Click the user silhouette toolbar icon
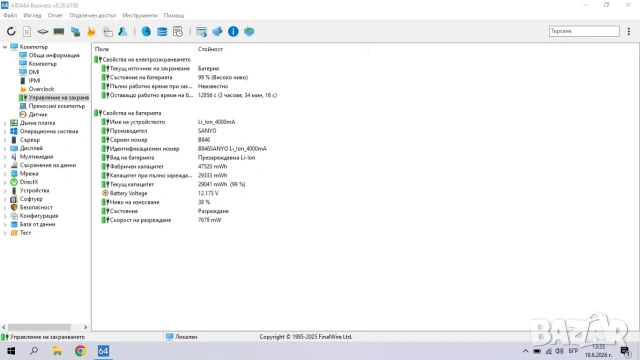Viewport: 640px width, 360px height. click(122, 31)
